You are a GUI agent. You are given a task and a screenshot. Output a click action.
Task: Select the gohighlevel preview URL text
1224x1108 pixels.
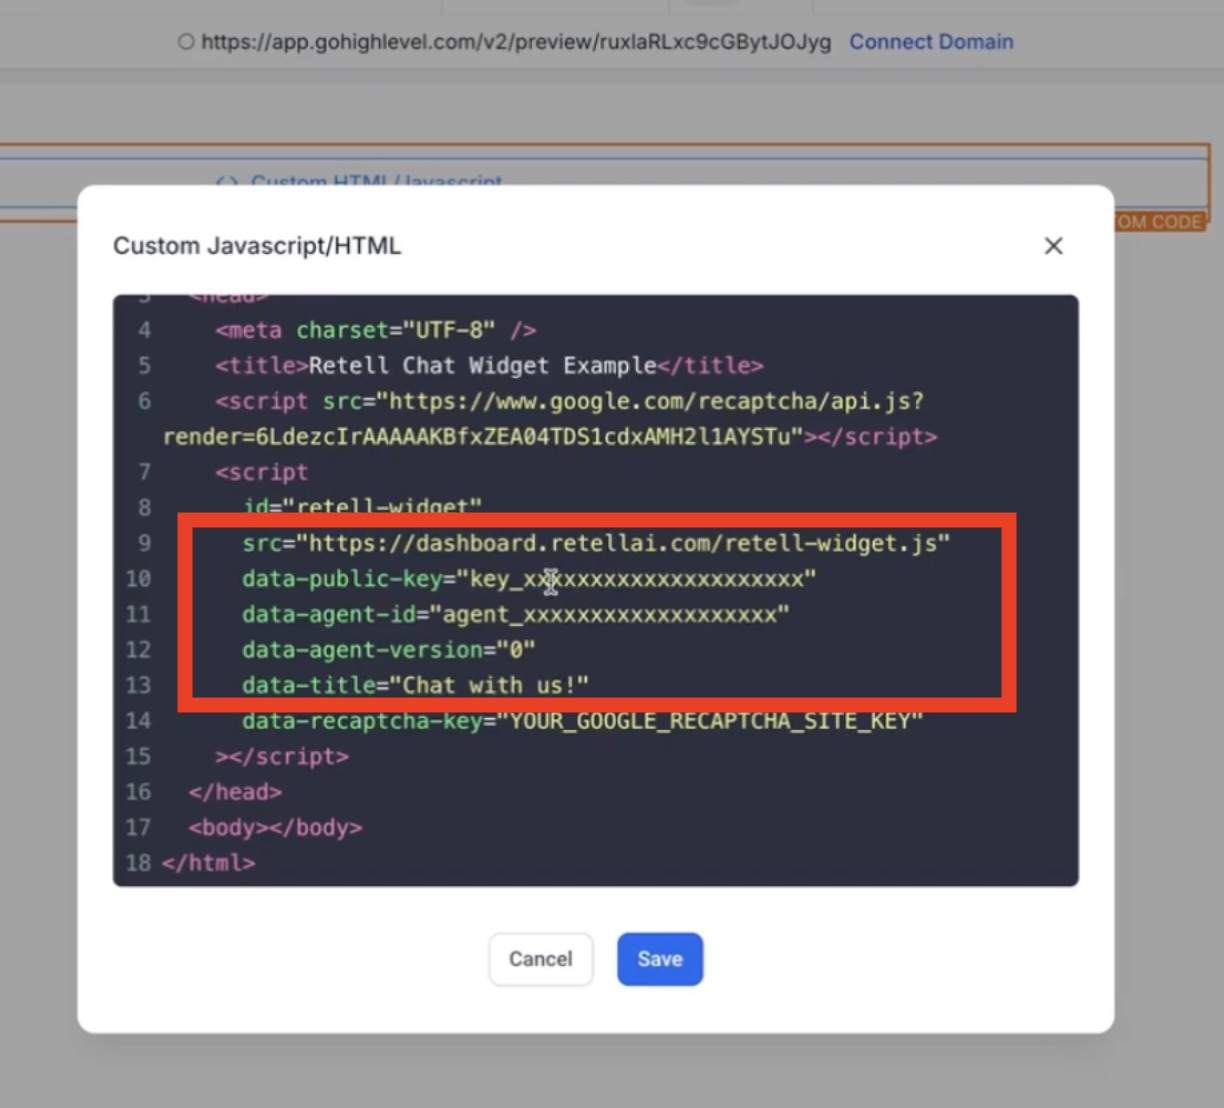pos(516,42)
